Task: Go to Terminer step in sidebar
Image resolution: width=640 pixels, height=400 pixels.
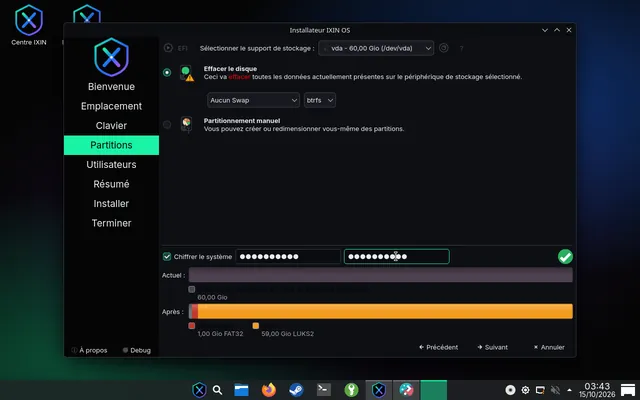Action: pyautogui.click(x=111, y=223)
